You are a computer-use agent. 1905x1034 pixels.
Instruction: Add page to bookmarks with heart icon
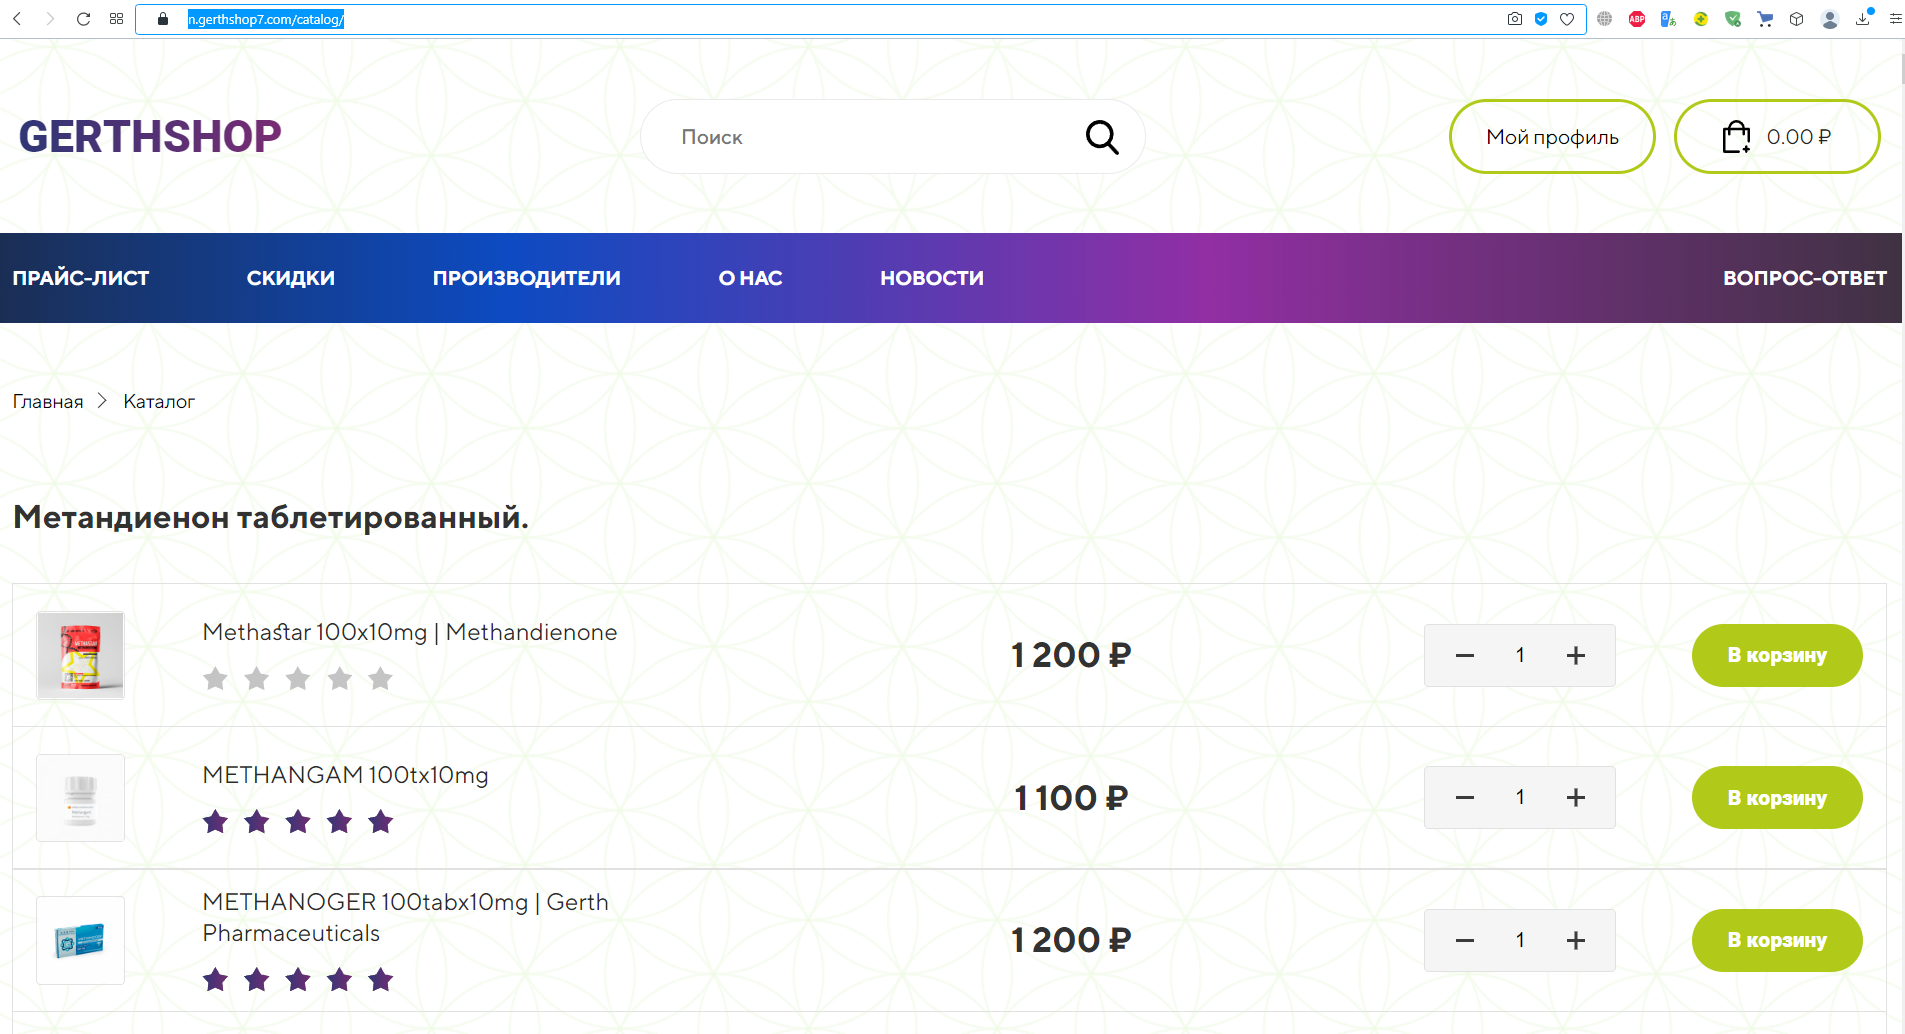click(x=1567, y=19)
